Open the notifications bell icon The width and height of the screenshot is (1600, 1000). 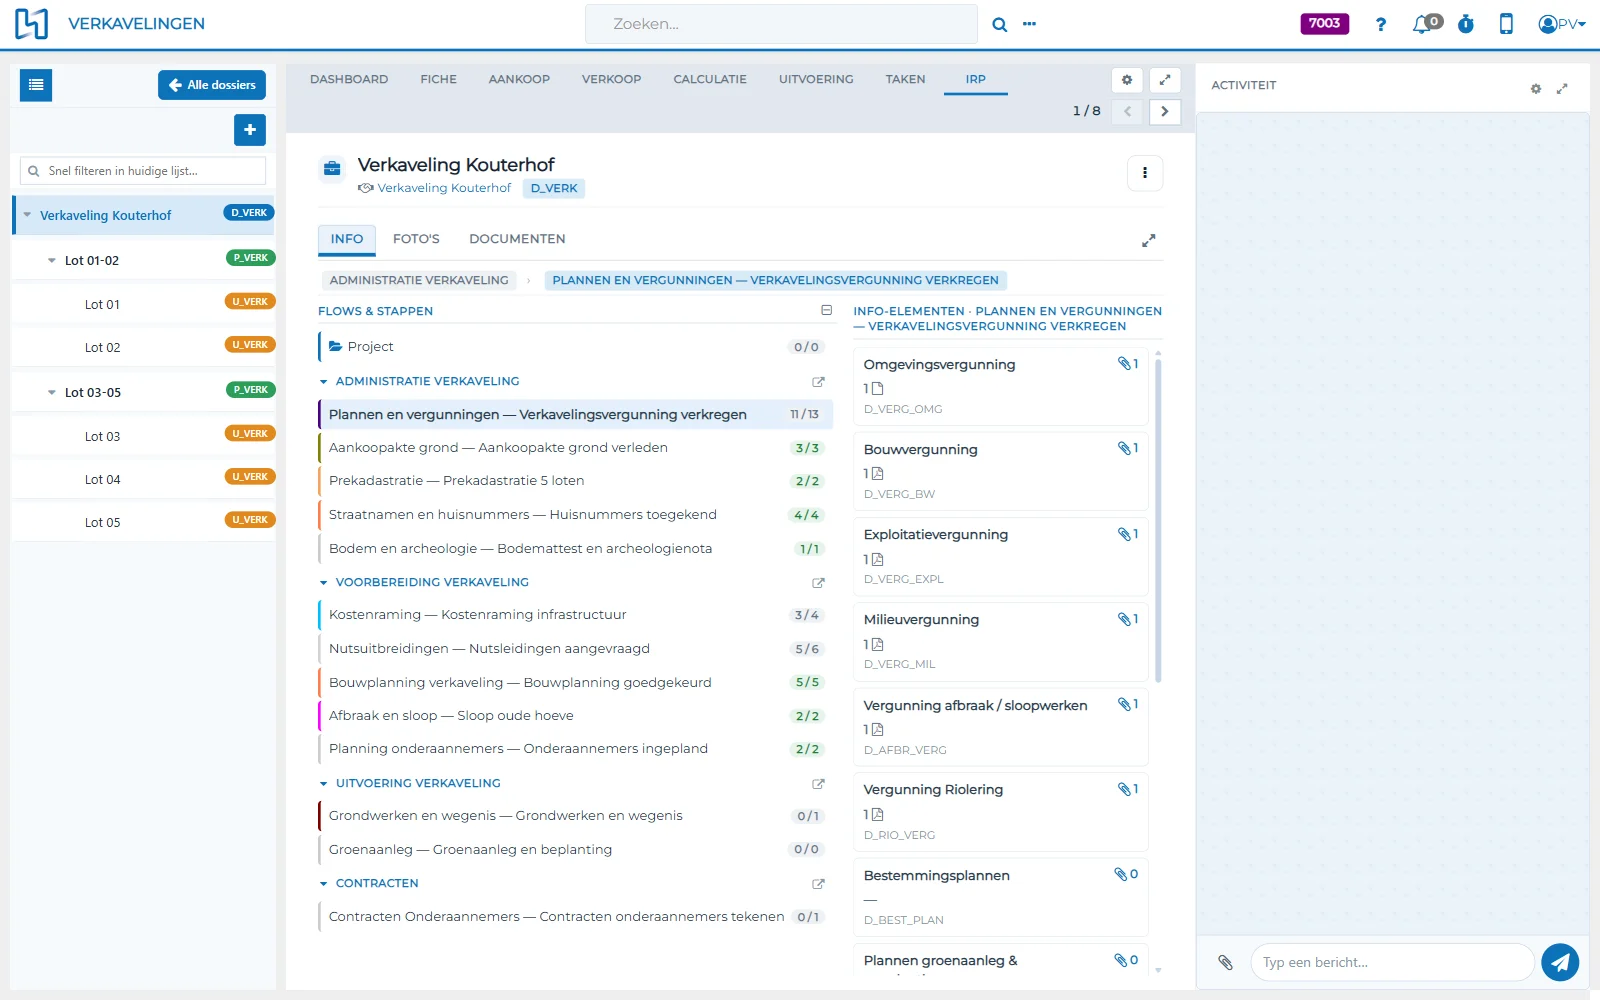1422,24
